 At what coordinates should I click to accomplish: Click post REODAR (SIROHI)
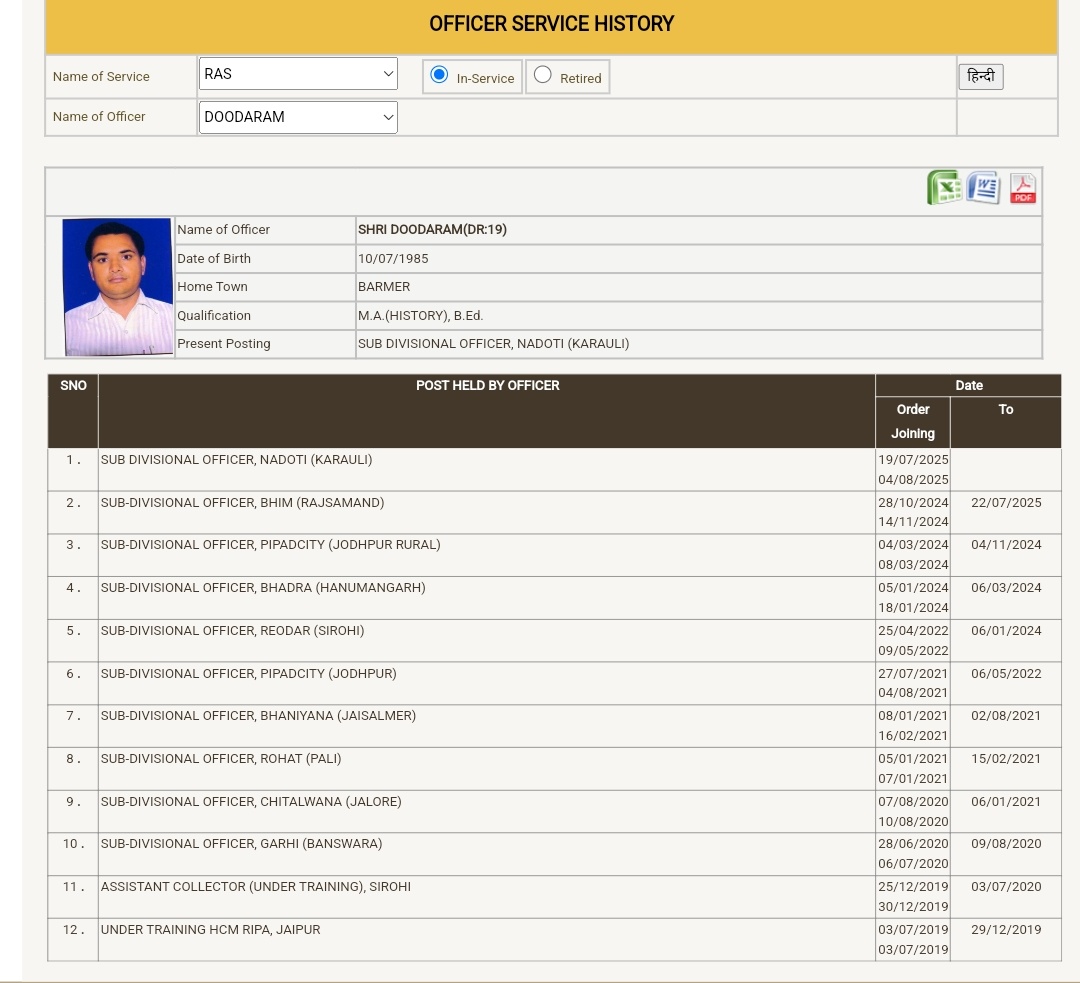coord(232,630)
